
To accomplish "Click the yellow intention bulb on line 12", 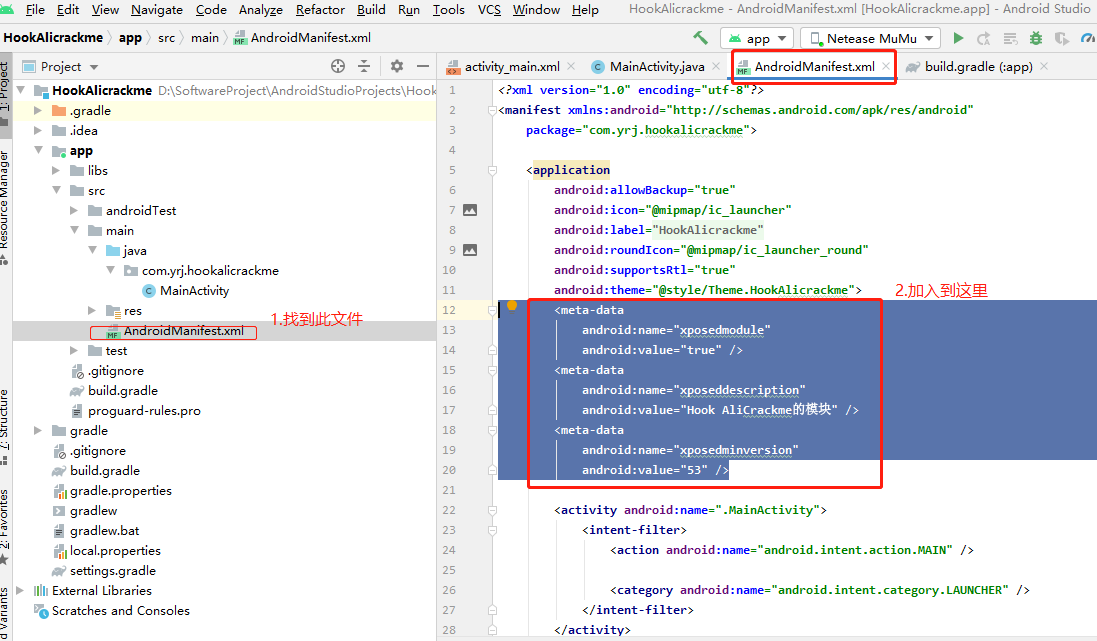I will 512,305.
